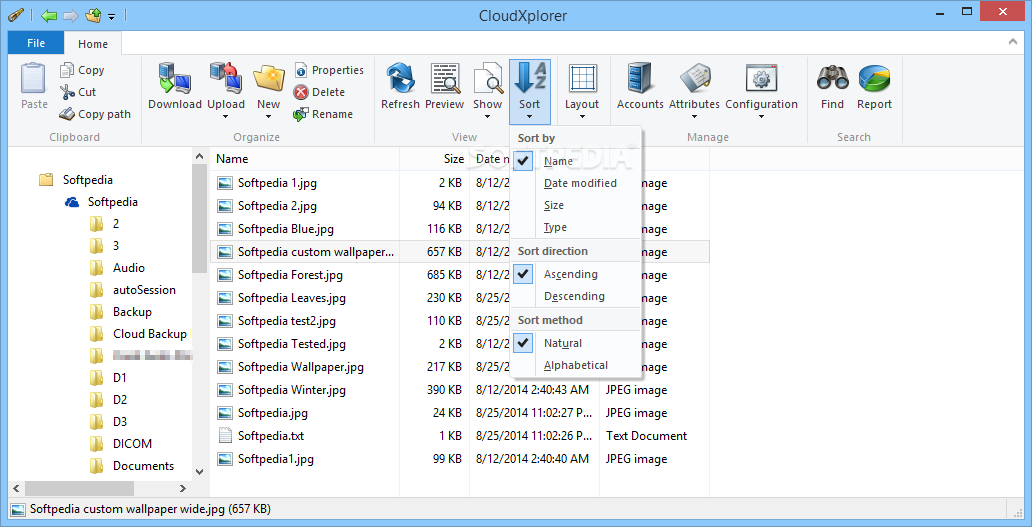Image resolution: width=1032 pixels, height=527 pixels.
Task: Collapse the ribbon with the chevron
Action: coord(1013,43)
